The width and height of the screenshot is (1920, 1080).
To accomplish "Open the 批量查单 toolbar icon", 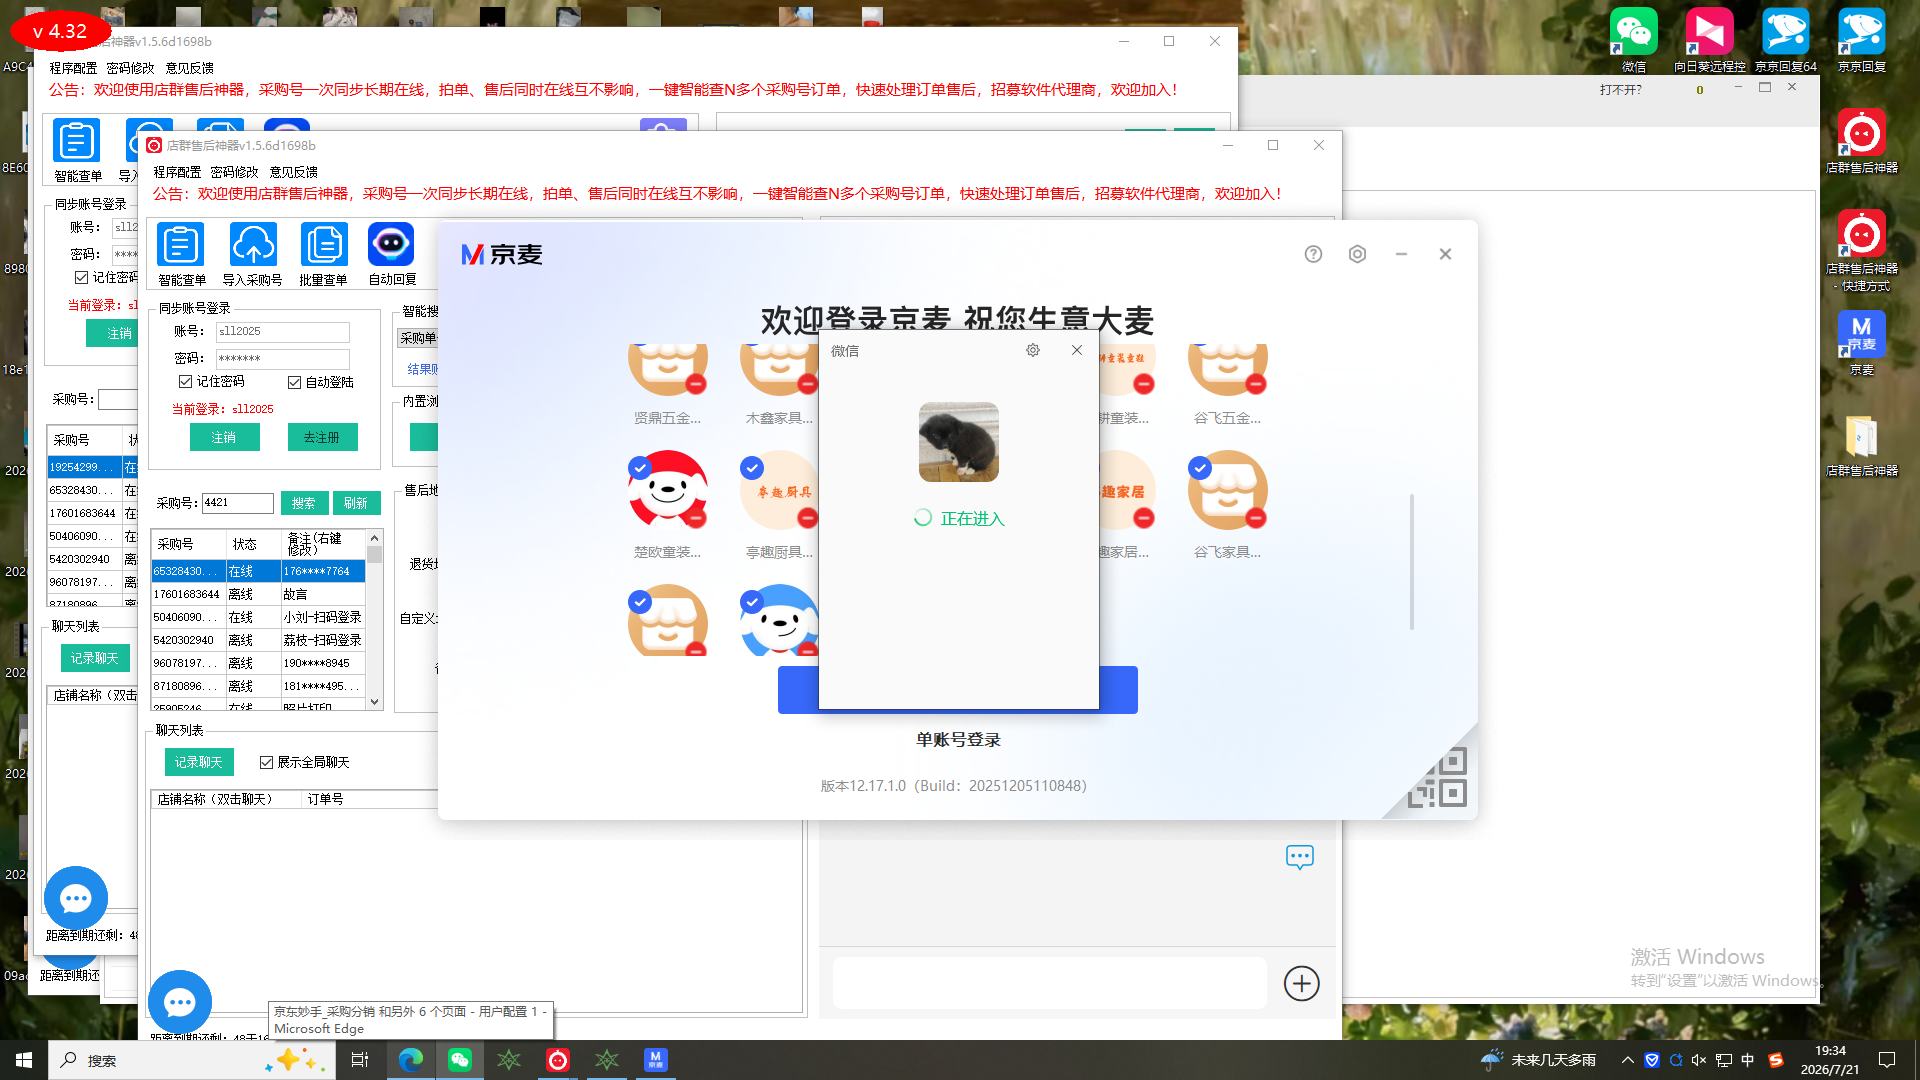I will click(324, 245).
